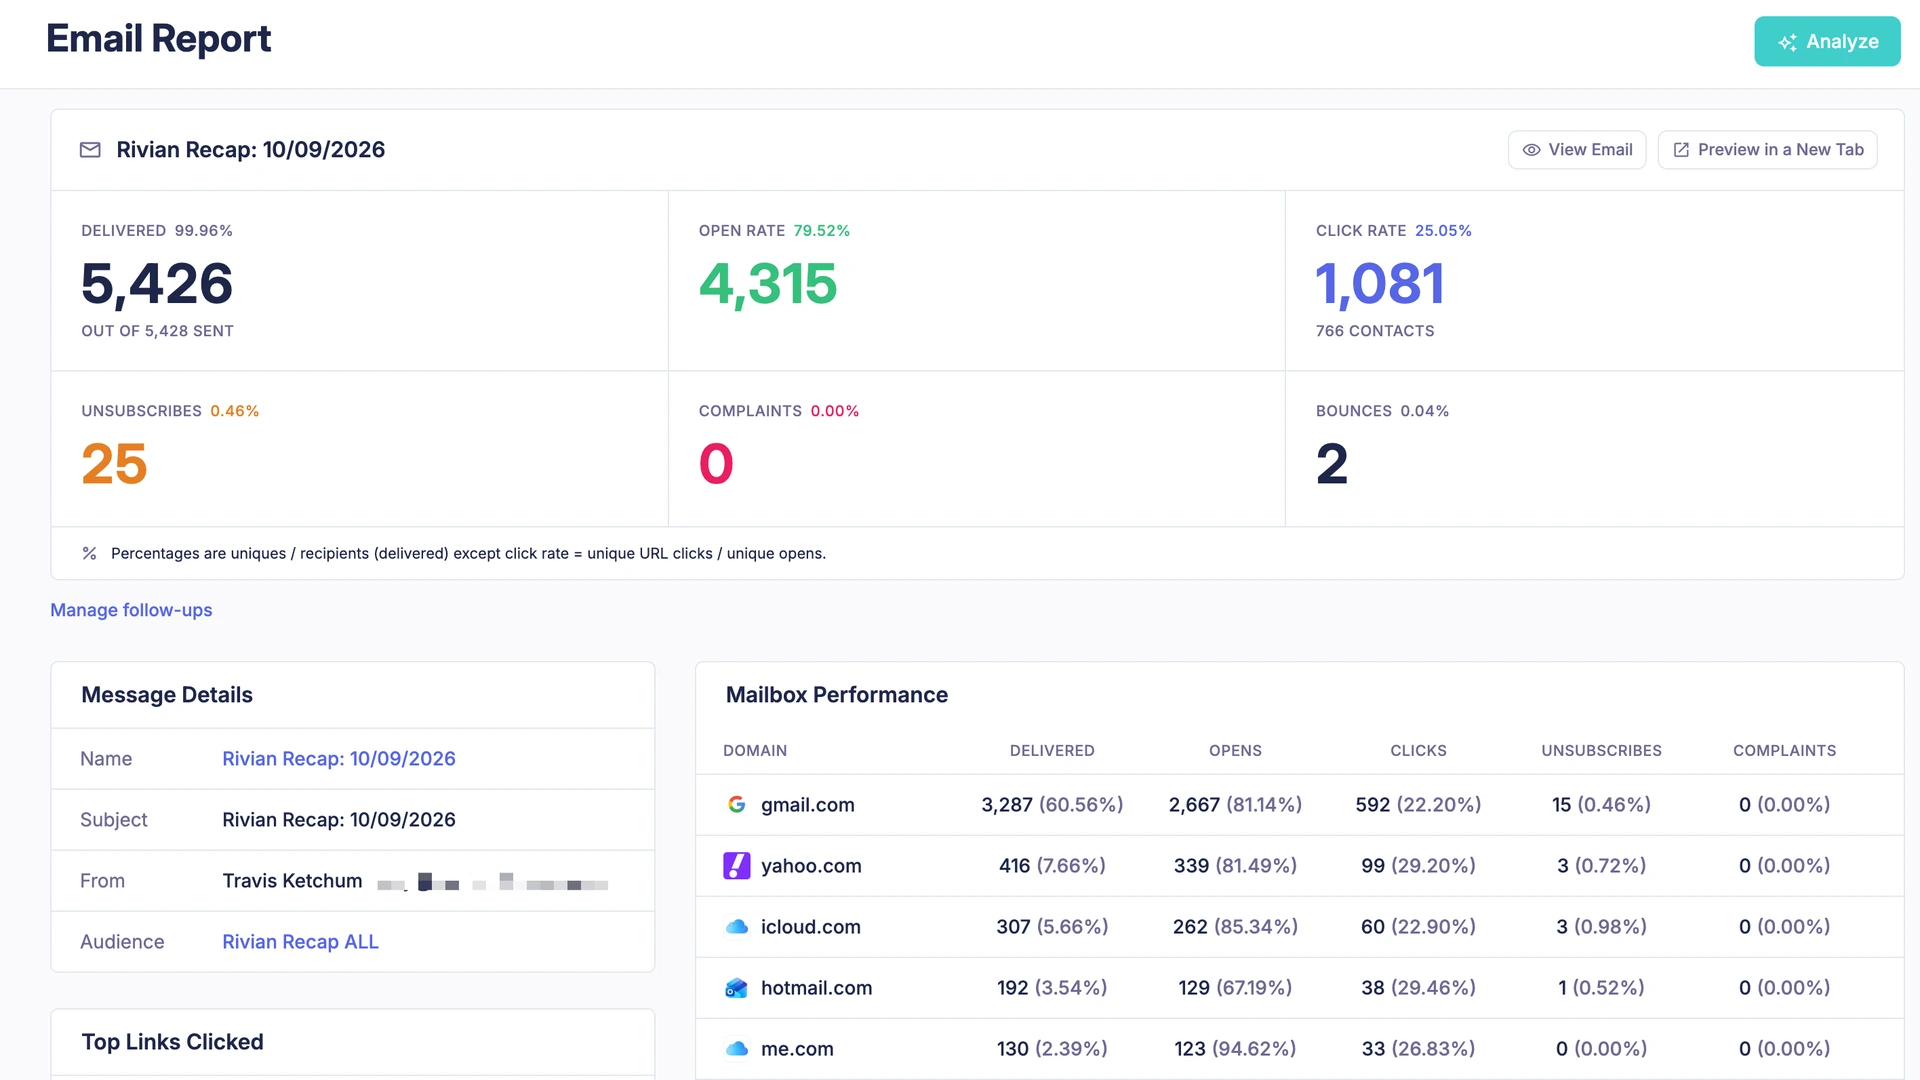Click the Top Links Clicked heading
Viewport: 1920px width, 1080px height.
(x=172, y=1042)
